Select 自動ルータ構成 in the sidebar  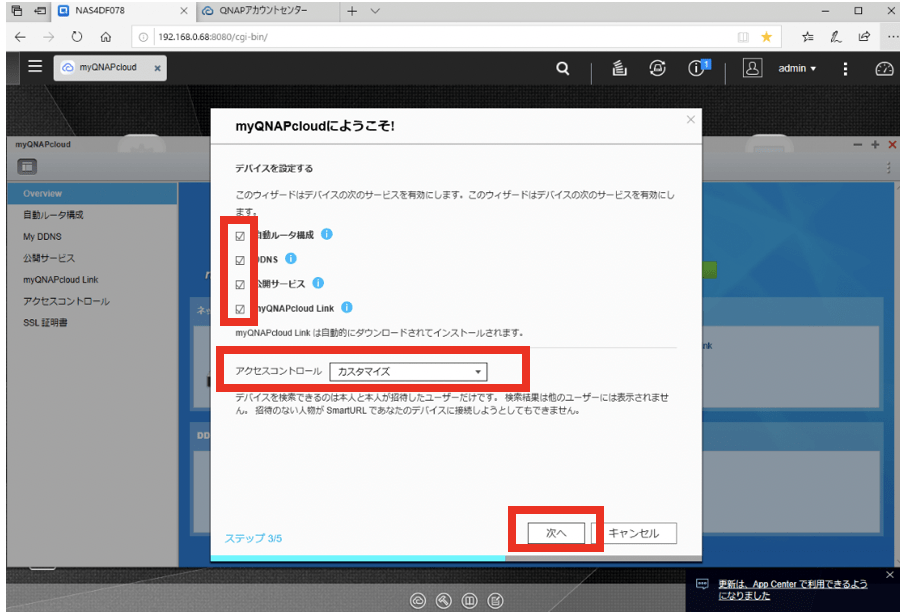(x=92, y=215)
